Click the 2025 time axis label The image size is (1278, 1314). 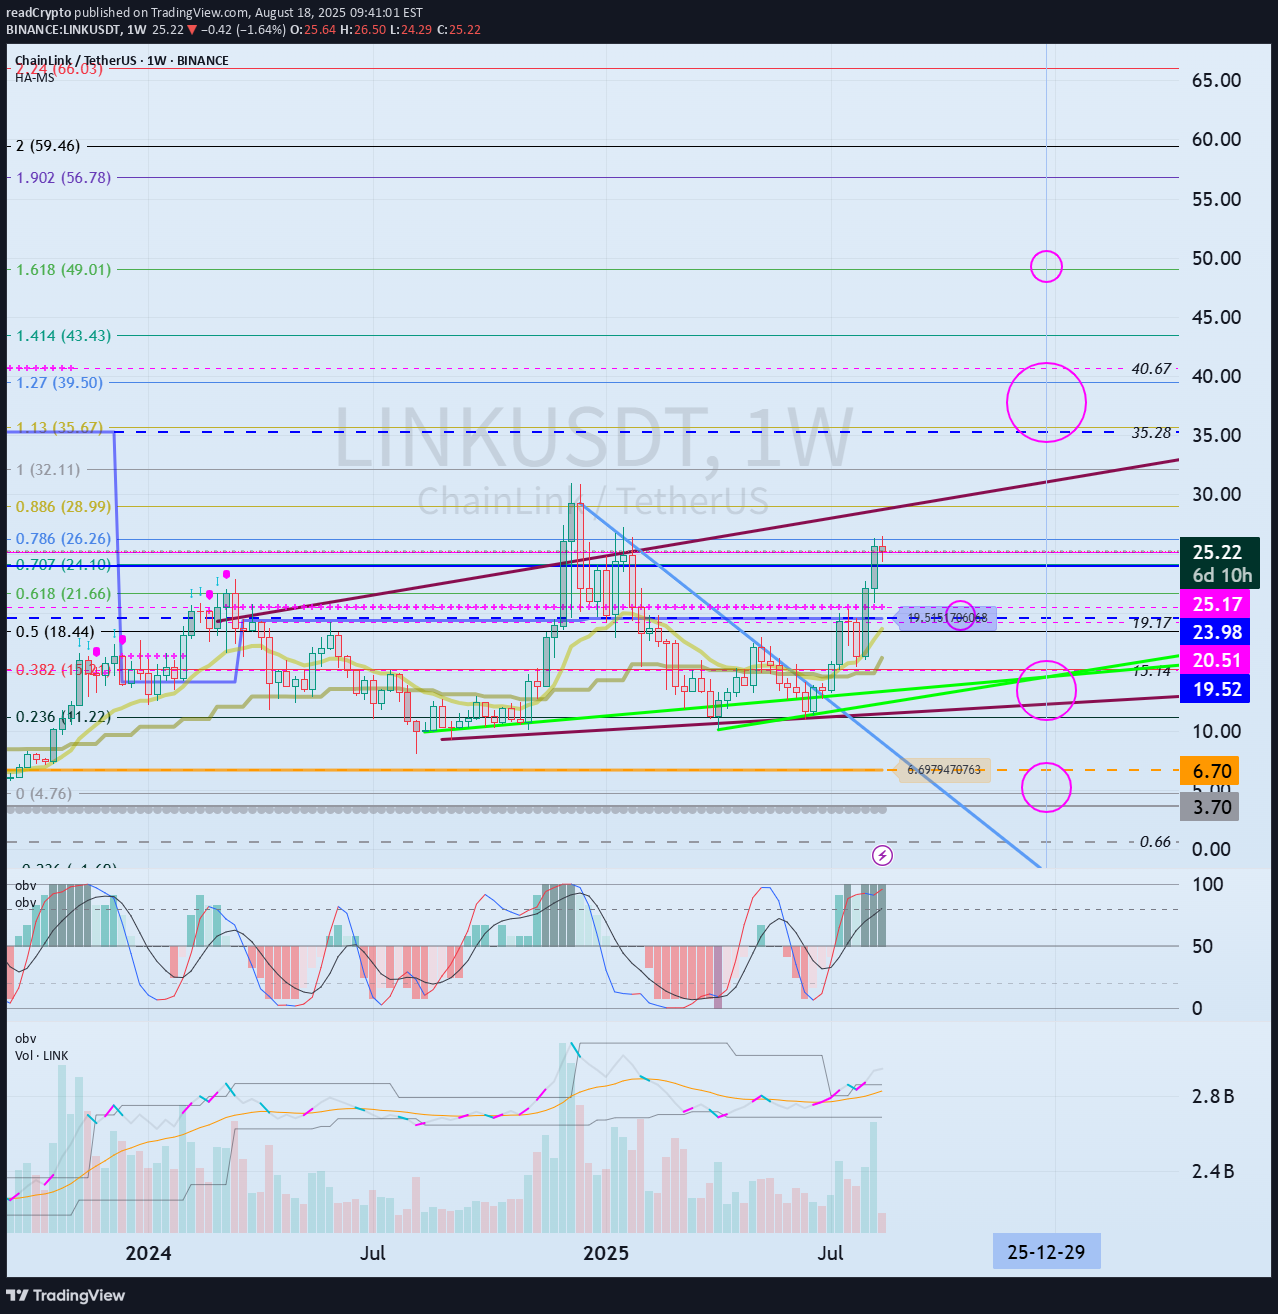pyautogui.click(x=606, y=1253)
